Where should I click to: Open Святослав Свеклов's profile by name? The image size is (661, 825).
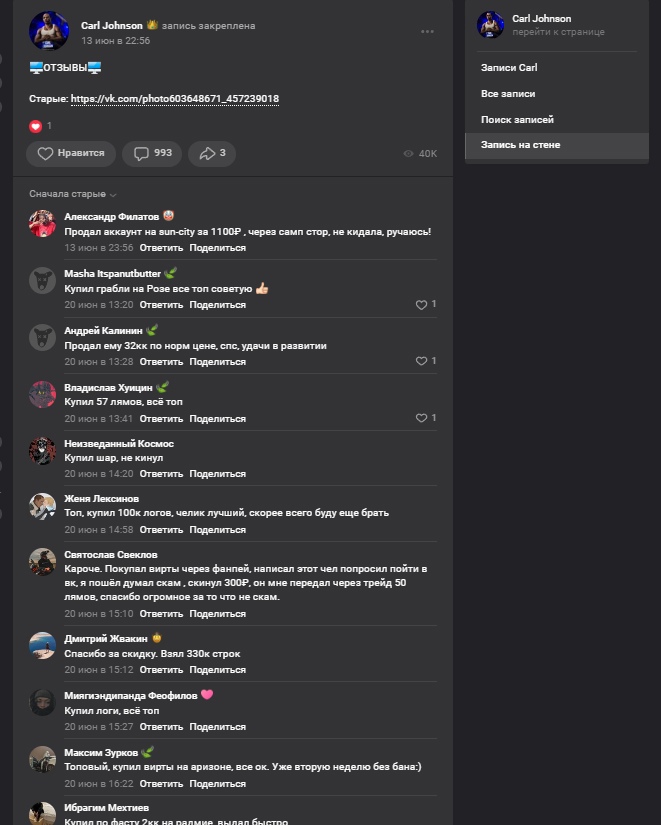click(x=110, y=554)
